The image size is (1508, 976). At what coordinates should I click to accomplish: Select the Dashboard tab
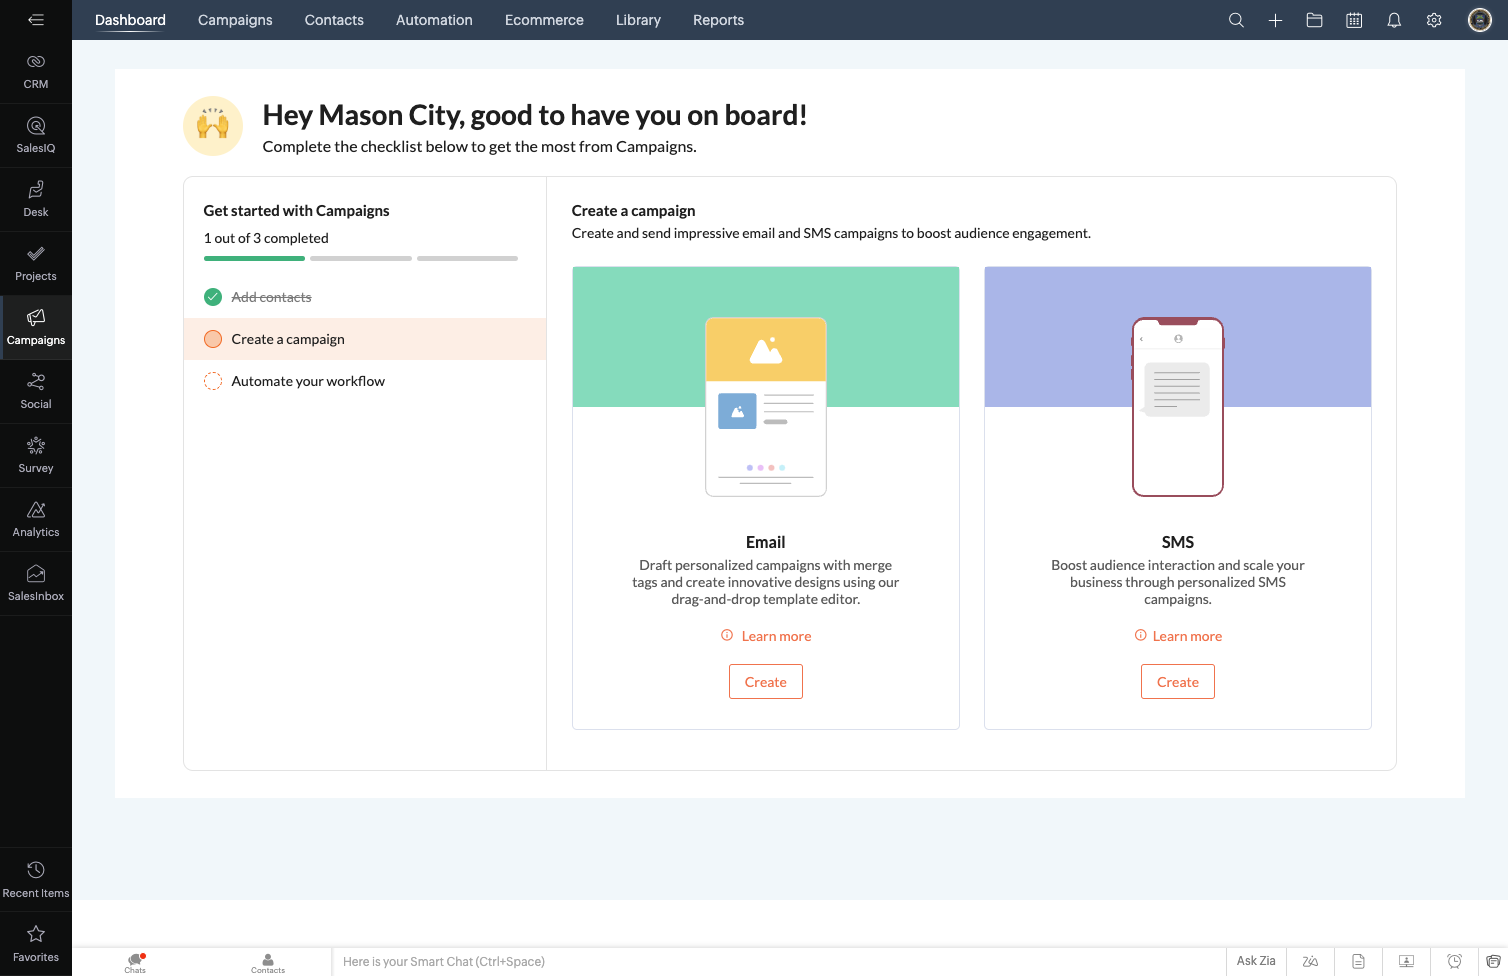click(x=130, y=20)
